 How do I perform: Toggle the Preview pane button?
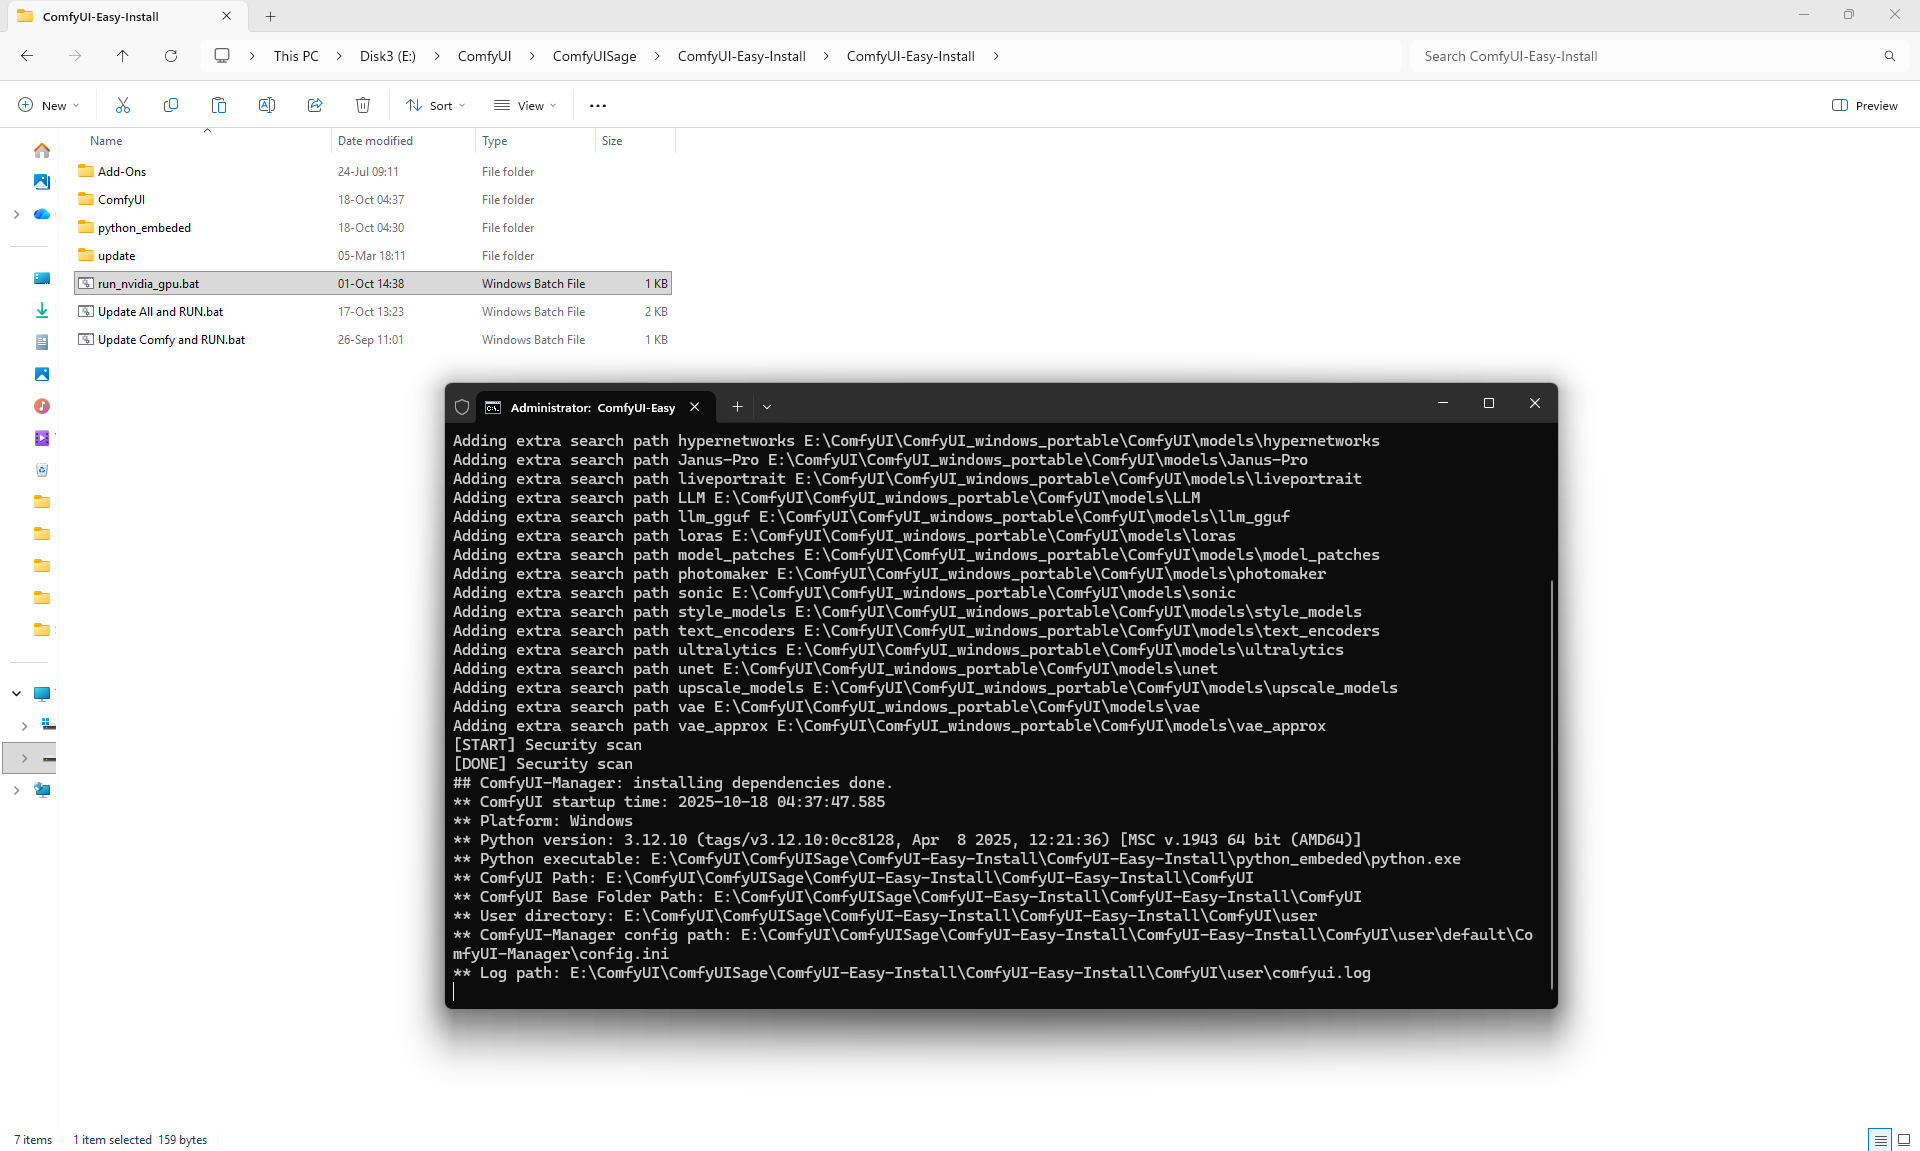pos(1864,105)
